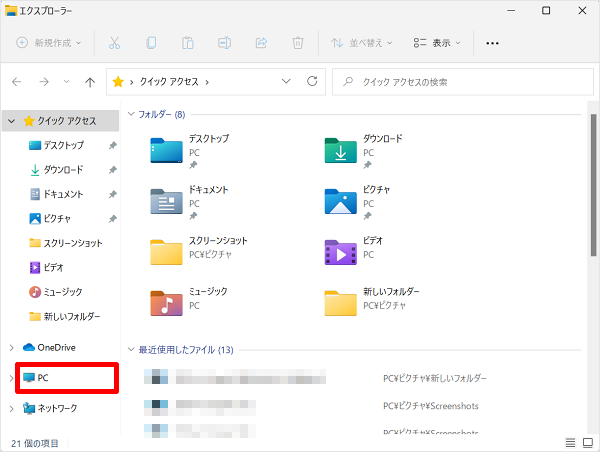Switch to large icons view in status bar

click(587, 442)
